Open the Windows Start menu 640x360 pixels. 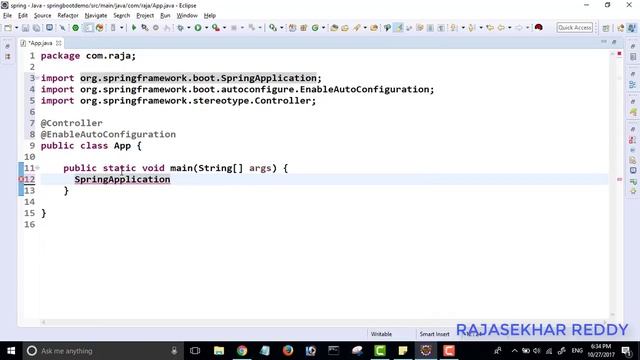click(x=11, y=351)
